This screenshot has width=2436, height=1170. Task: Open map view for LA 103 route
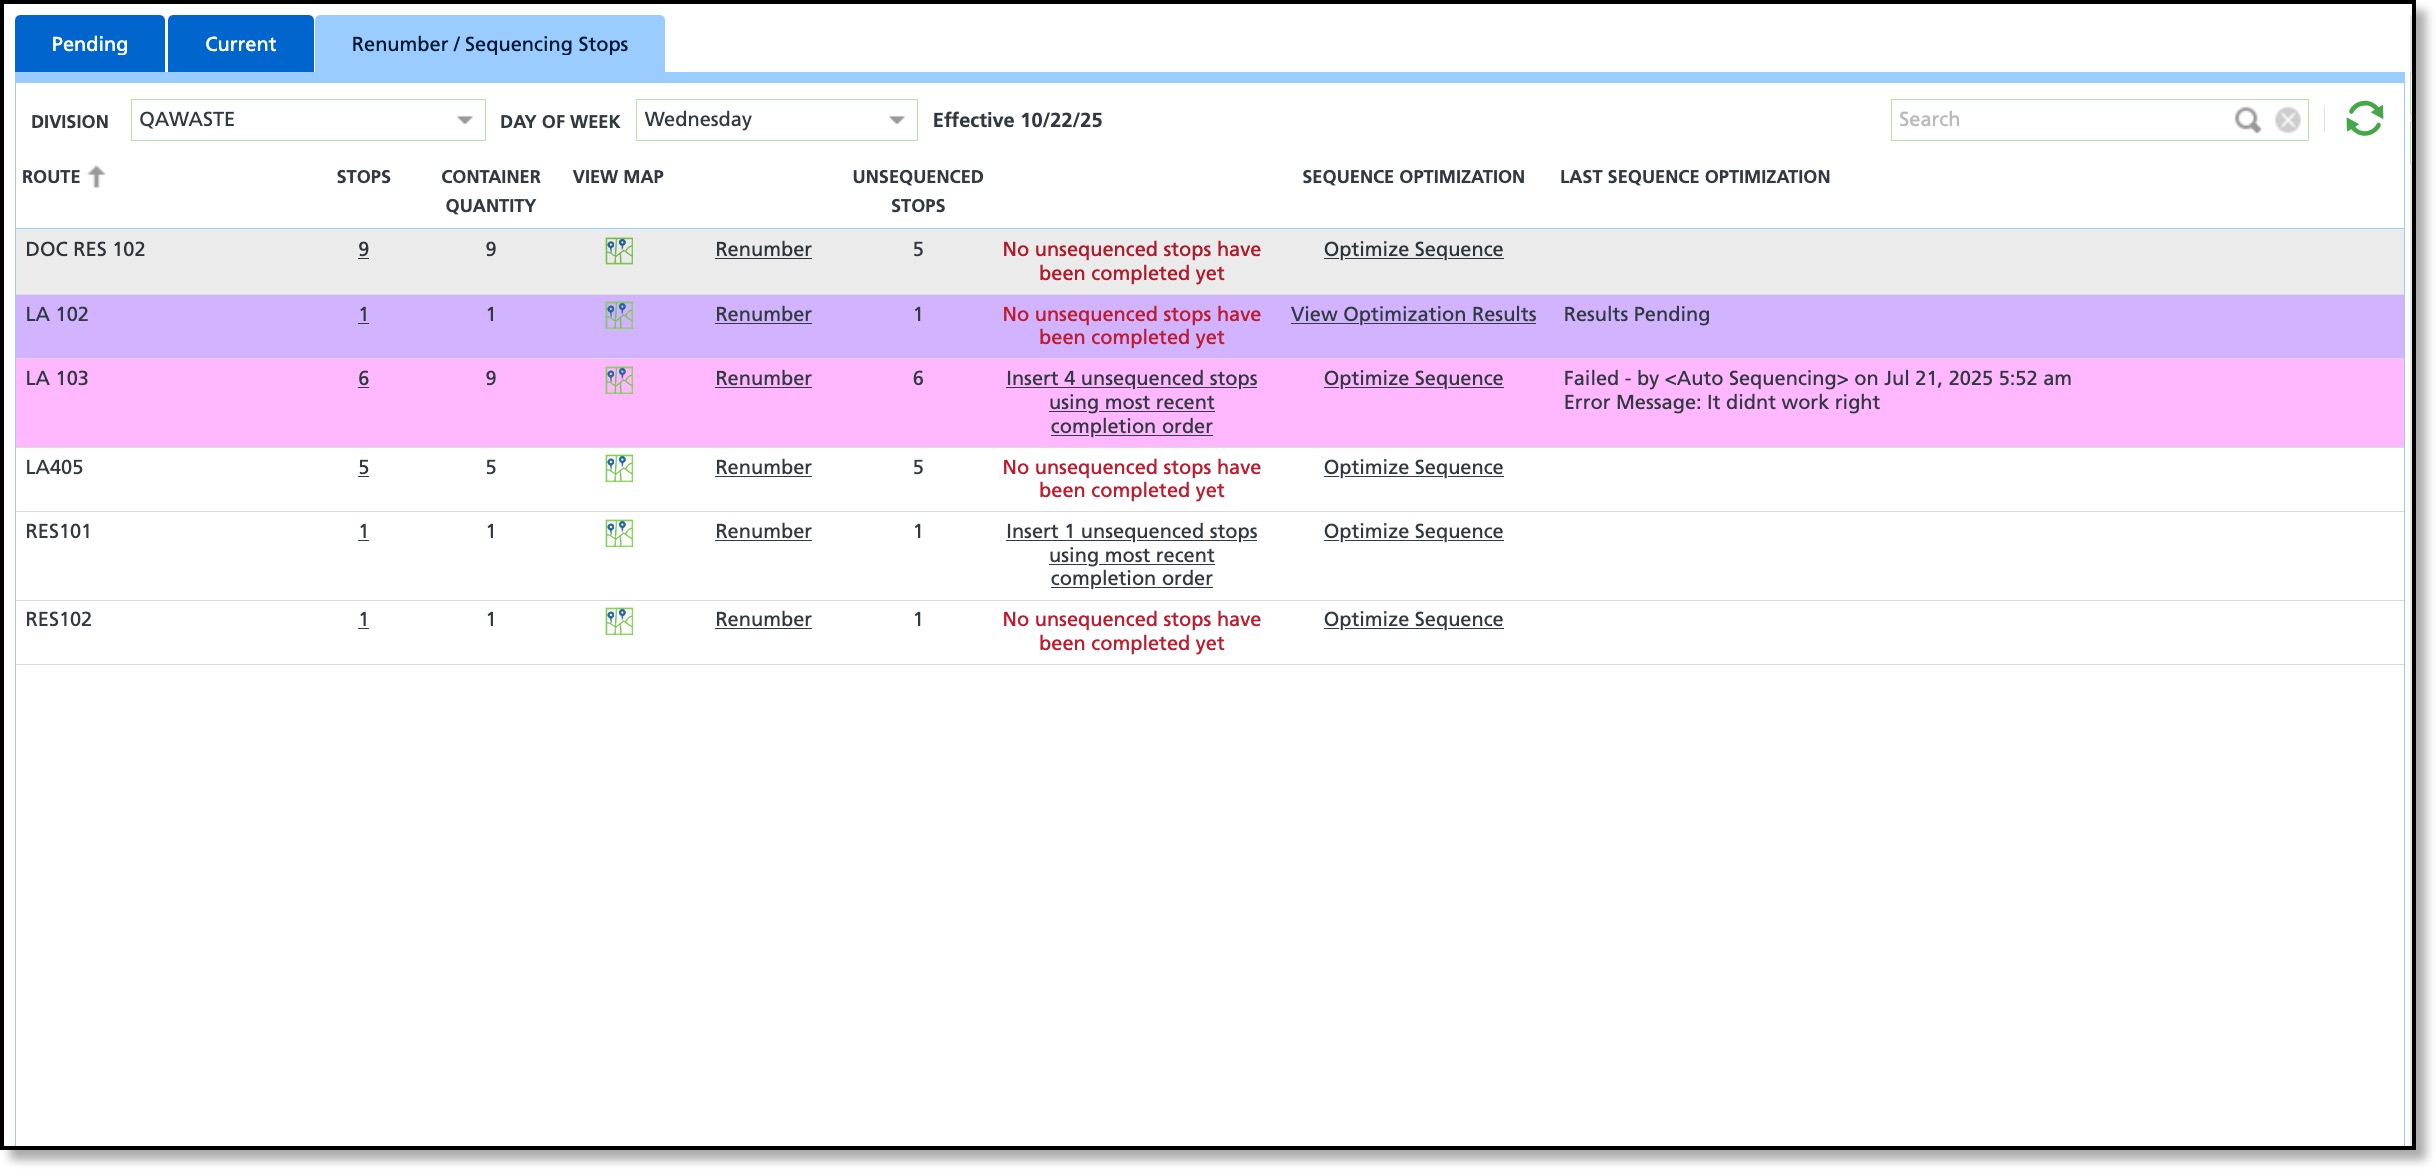[619, 379]
